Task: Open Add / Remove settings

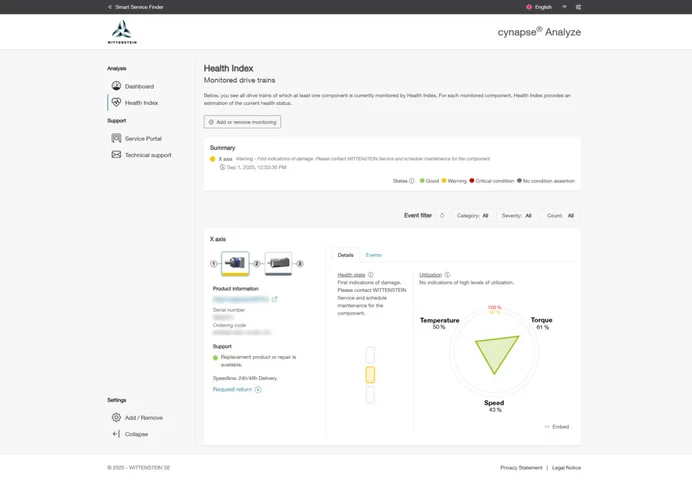Action: pyautogui.click(x=143, y=418)
